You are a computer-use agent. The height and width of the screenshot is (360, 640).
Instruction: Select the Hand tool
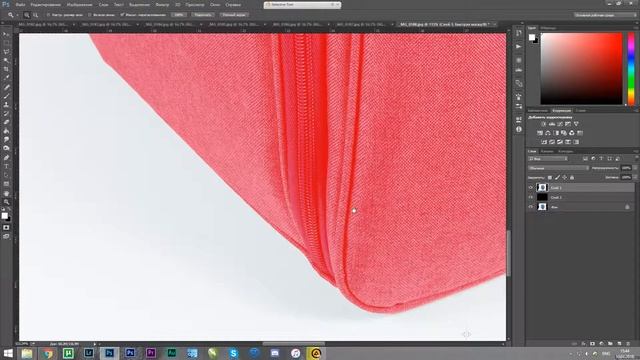(x=6, y=193)
